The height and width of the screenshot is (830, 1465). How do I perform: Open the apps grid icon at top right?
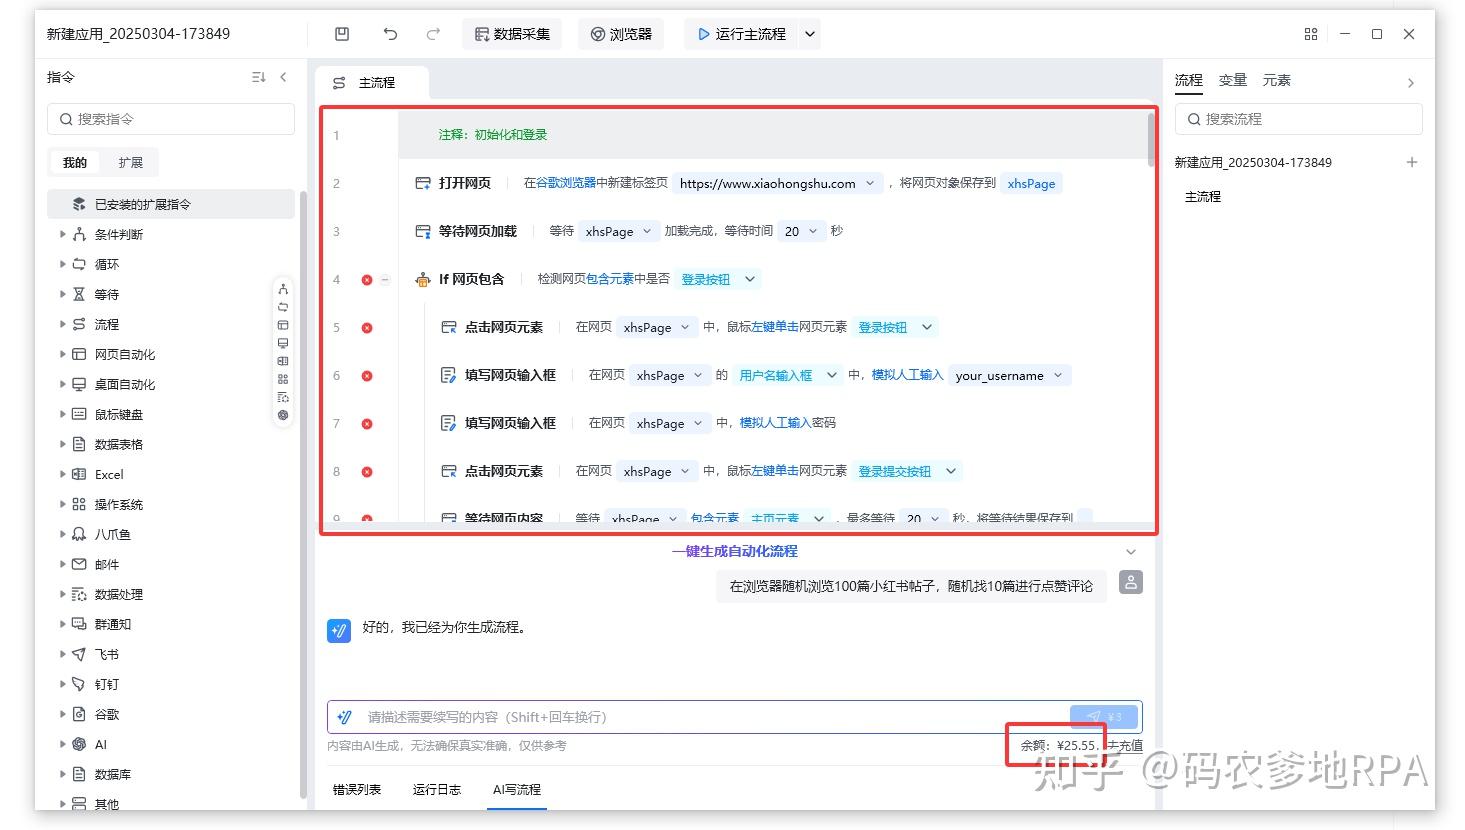(x=1310, y=33)
